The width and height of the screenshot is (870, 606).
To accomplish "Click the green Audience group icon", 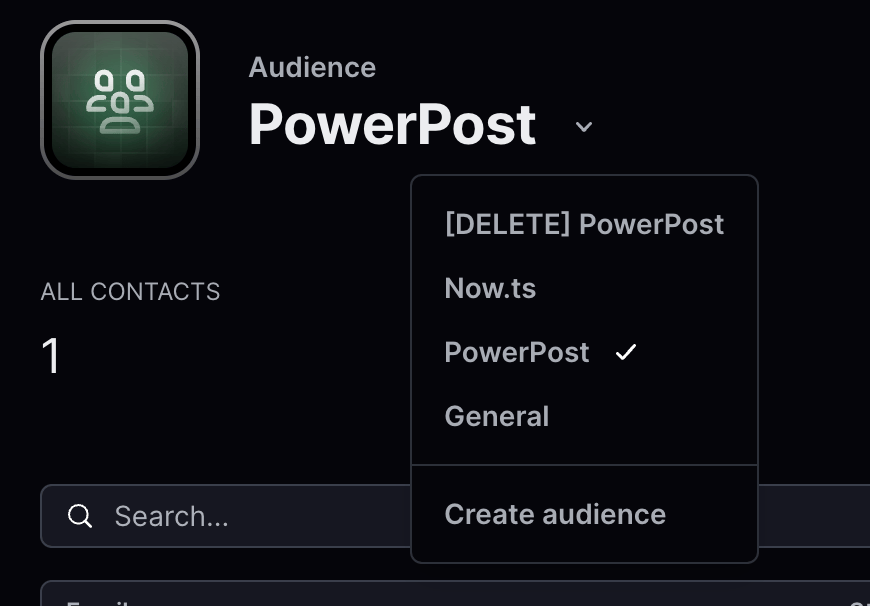I will click(120, 100).
